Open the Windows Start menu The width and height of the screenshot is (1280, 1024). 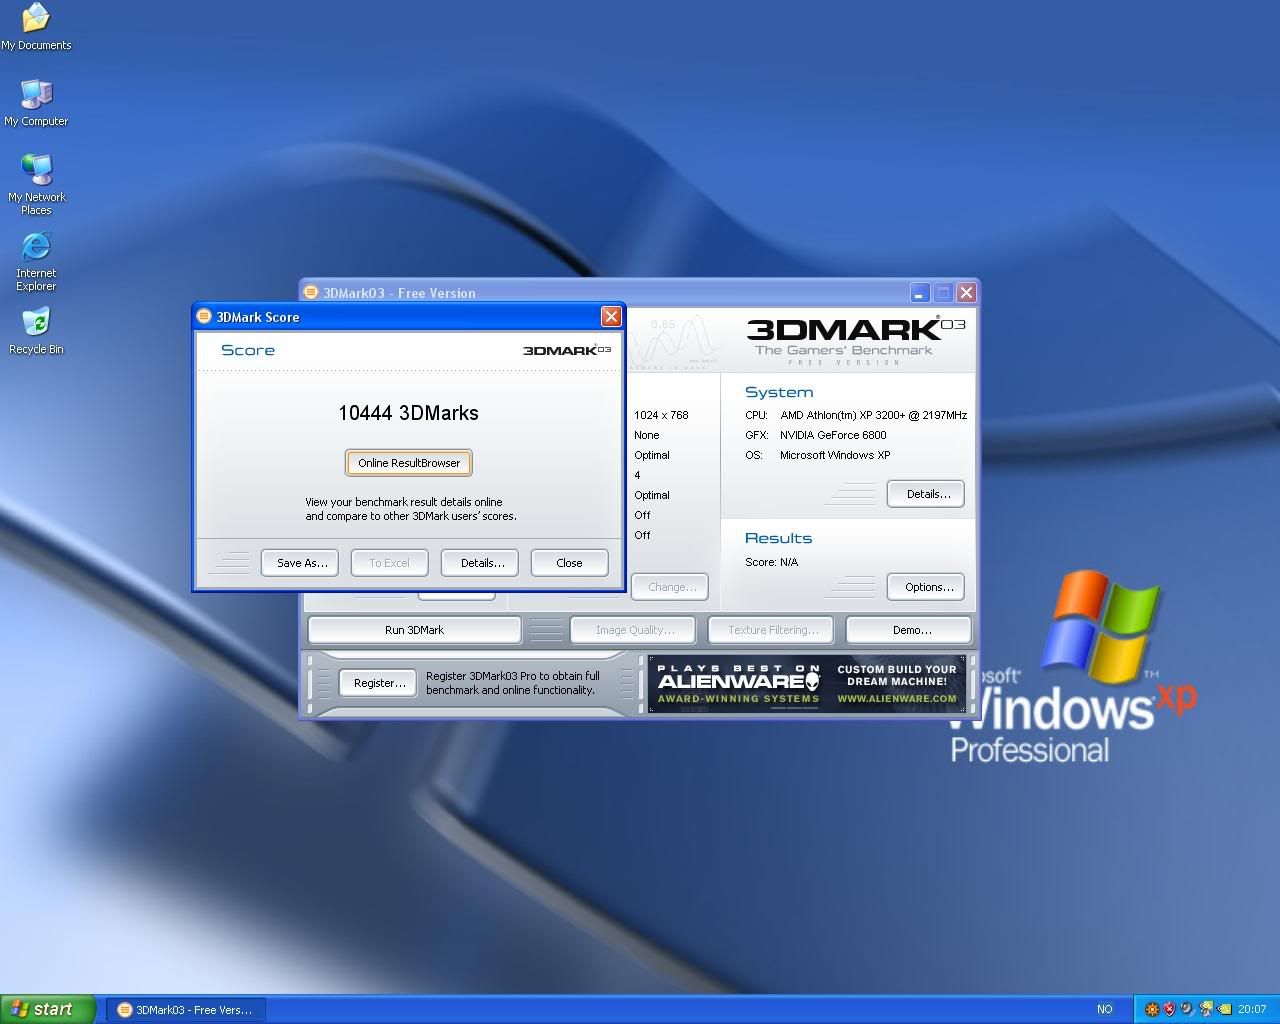click(48, 1009)
